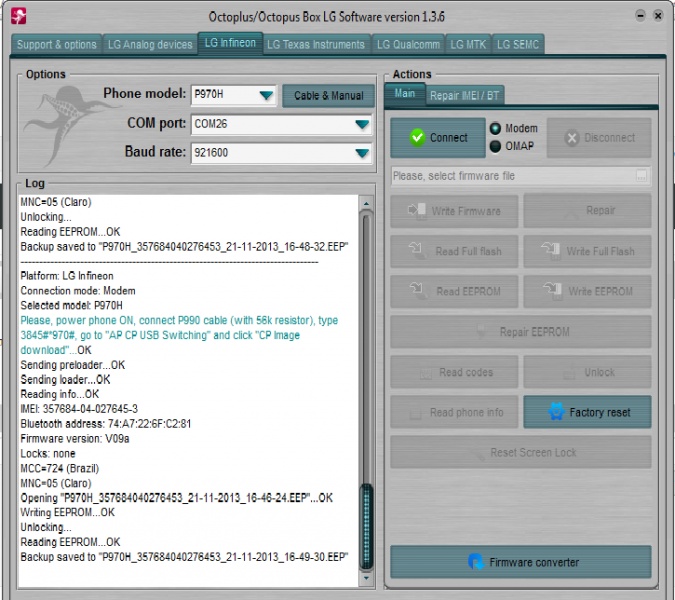This screenshot has width=675, height=600.
Task: Select the OMAP connection mode
Action: pyautogui.click(x=495, y=146)
